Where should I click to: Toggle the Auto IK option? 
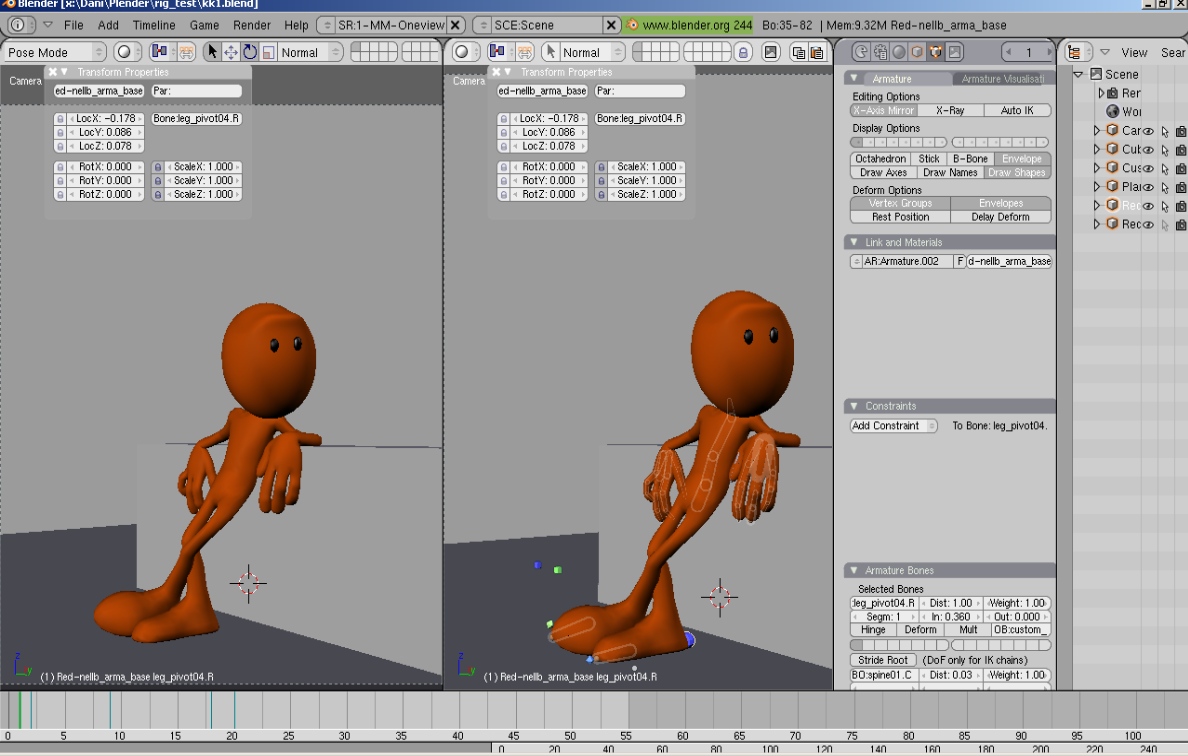tap(1017, 111)
